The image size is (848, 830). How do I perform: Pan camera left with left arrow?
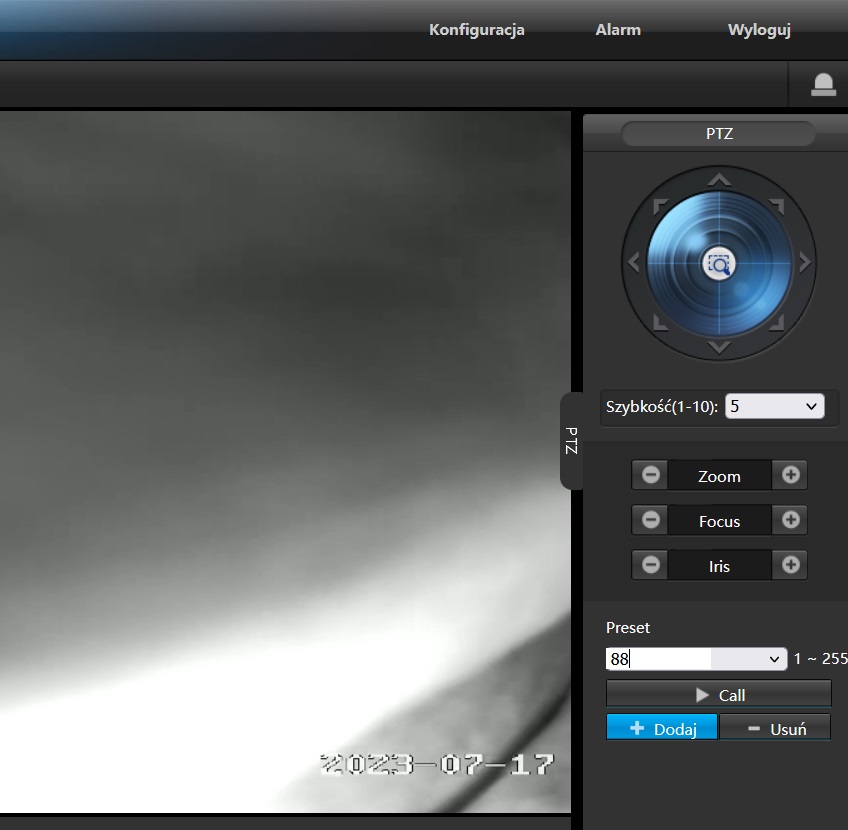pyautogui.click(x=634, y=263)
